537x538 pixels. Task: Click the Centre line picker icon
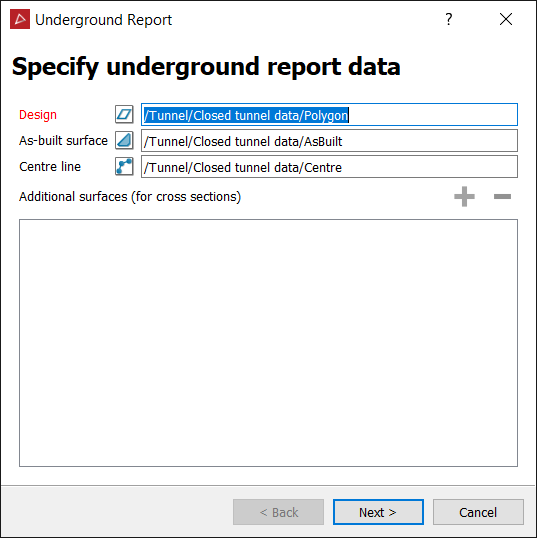pyautogui.click(x=124, y=166)
